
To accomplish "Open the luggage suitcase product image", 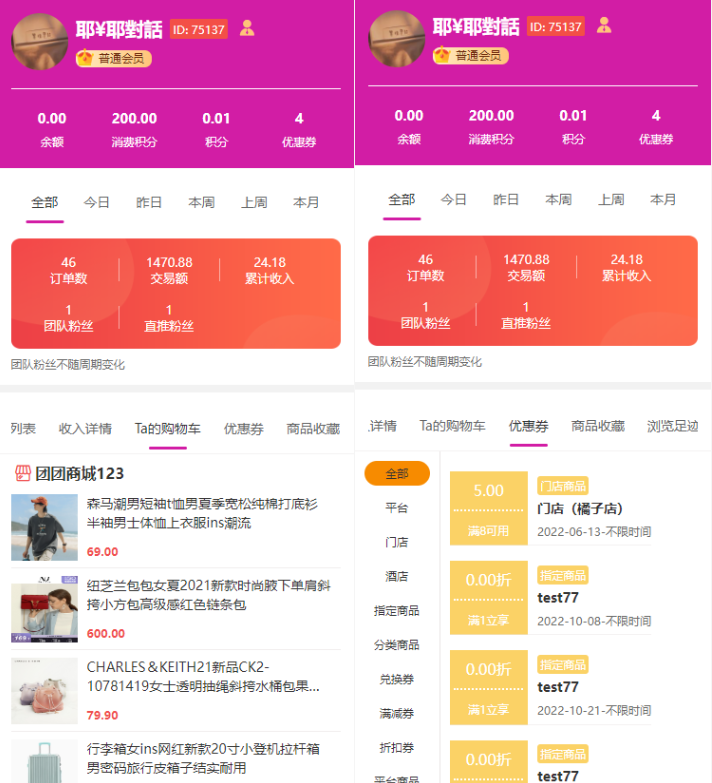I will 44,761.
